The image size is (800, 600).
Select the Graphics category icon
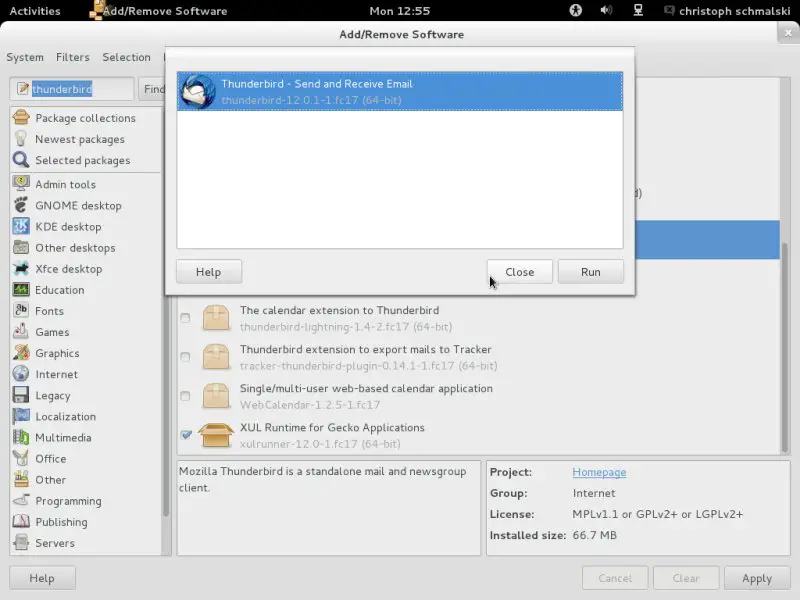(x=21, y=353)
